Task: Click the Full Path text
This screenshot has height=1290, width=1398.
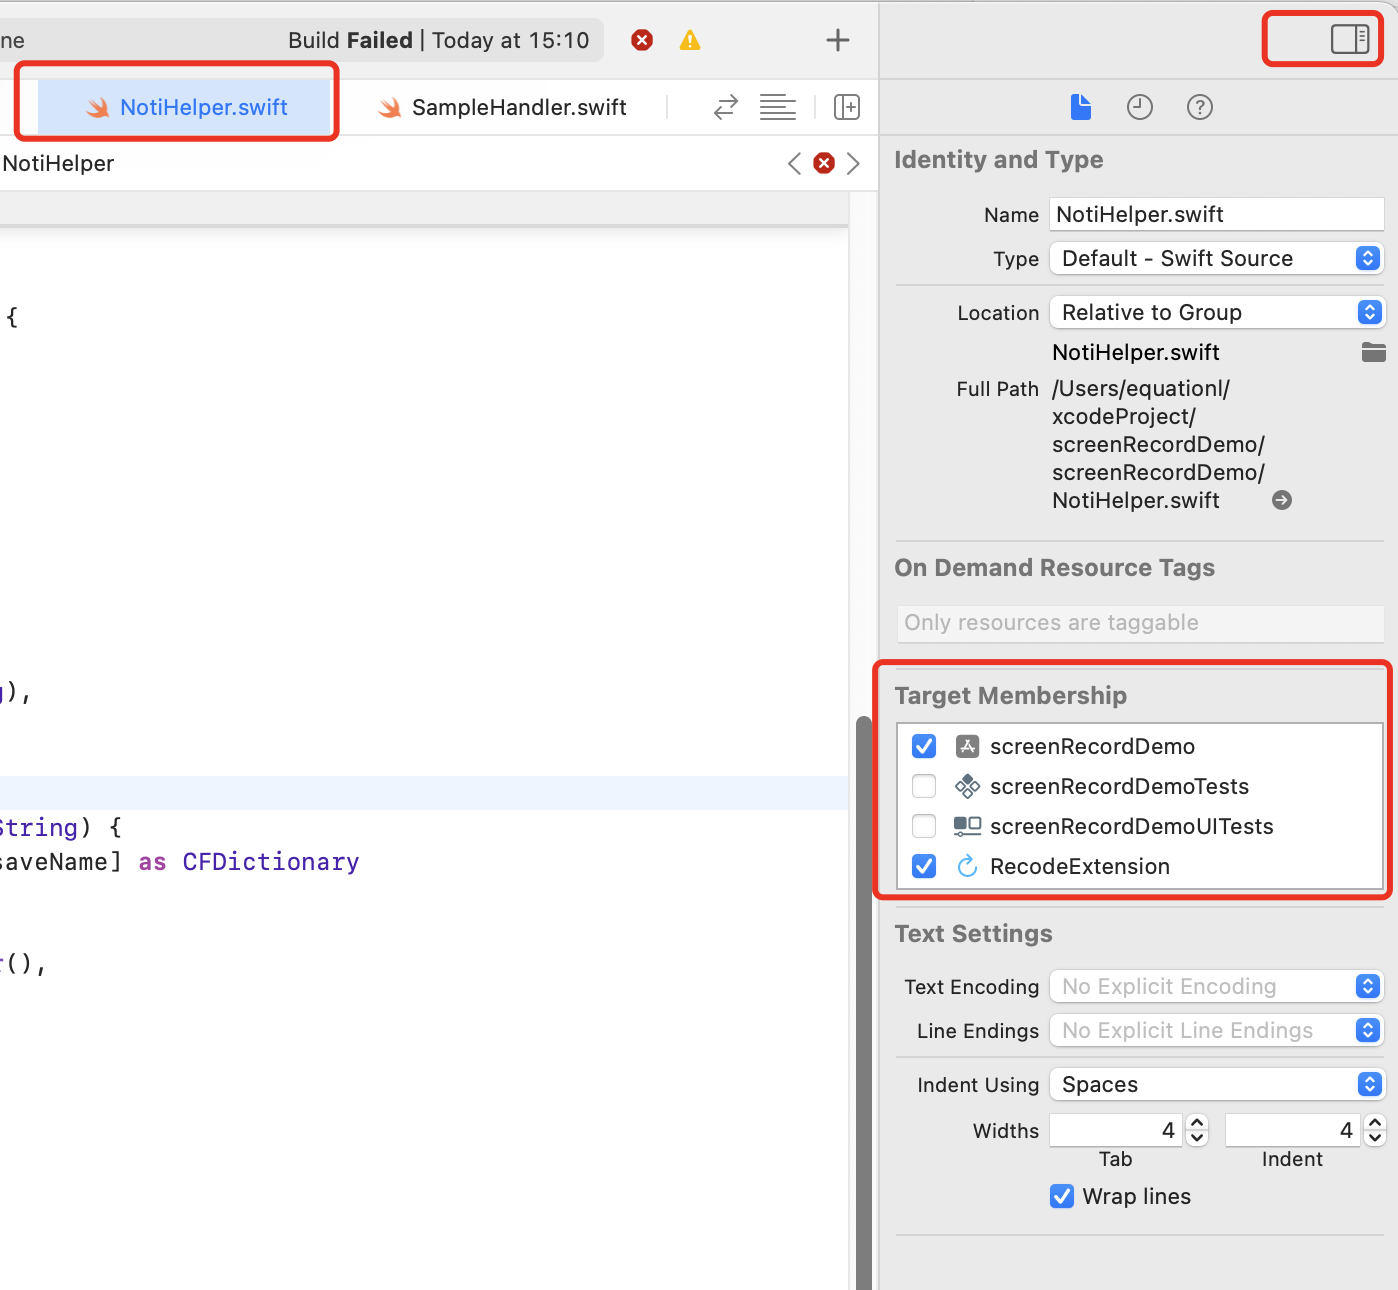Action: (x=1159, y=444)
